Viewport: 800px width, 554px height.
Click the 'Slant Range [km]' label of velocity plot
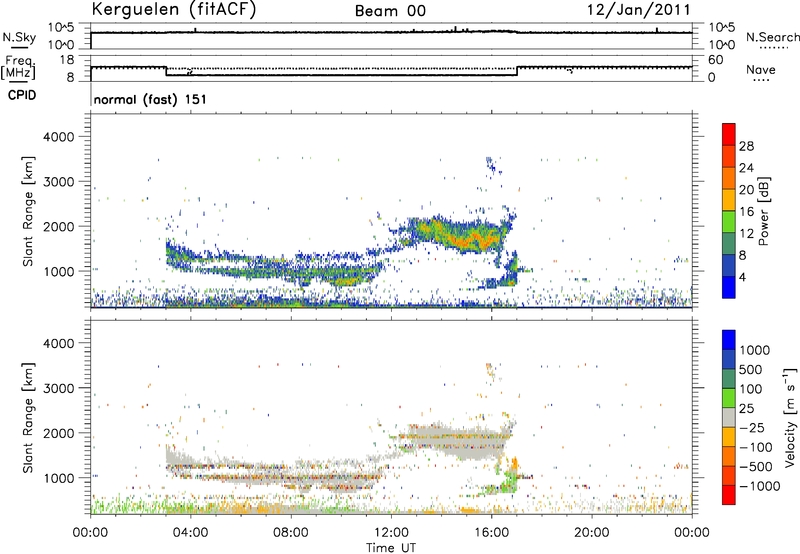click(x=28, y=418)
